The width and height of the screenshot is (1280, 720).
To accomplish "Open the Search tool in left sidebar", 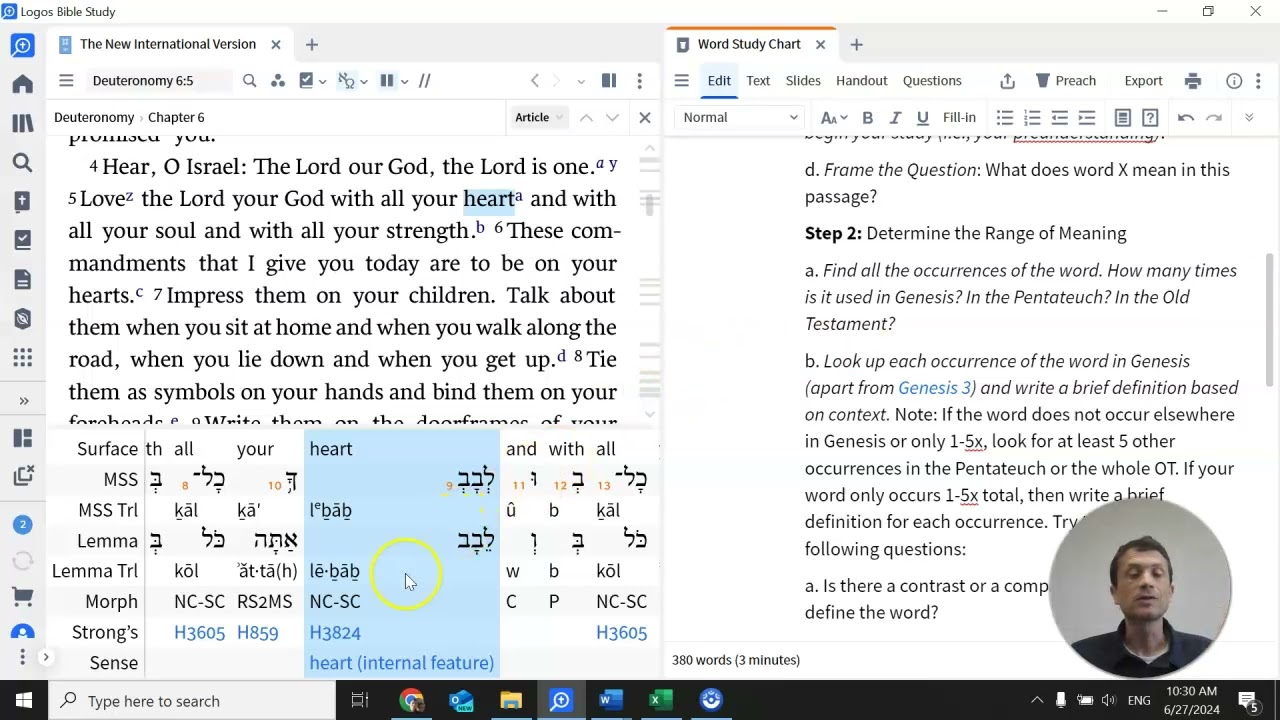I will (x=22, y=163).
